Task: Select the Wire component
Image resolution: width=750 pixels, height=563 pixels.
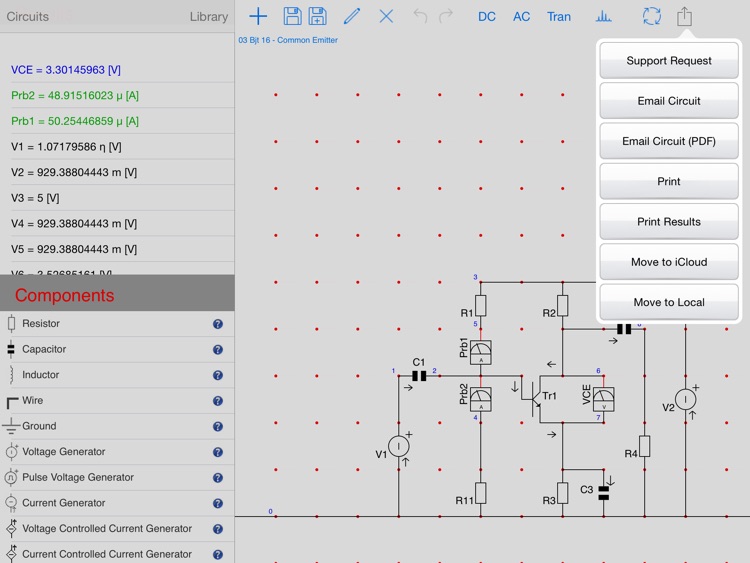Action: 117,400
